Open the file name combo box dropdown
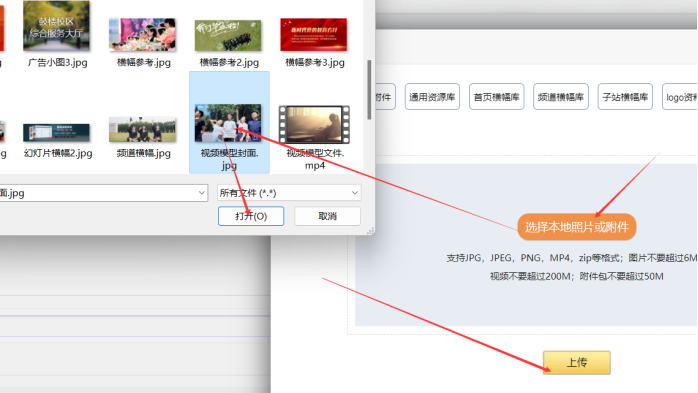 tap(201, 193)
